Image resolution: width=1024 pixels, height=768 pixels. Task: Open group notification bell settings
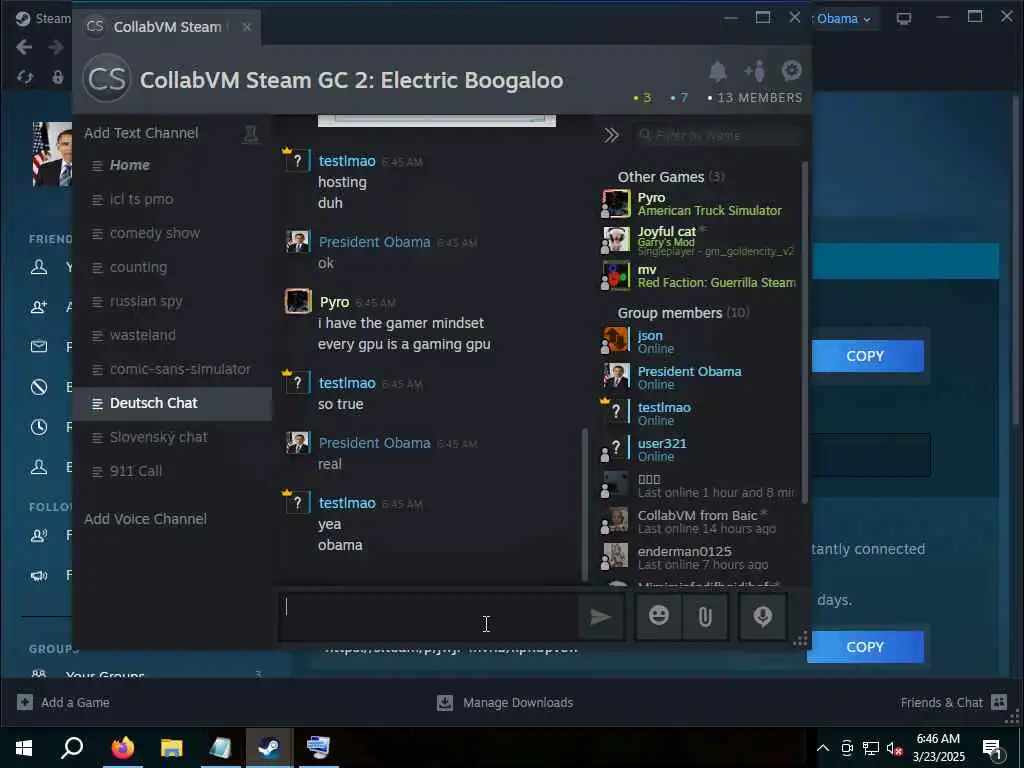718,71
